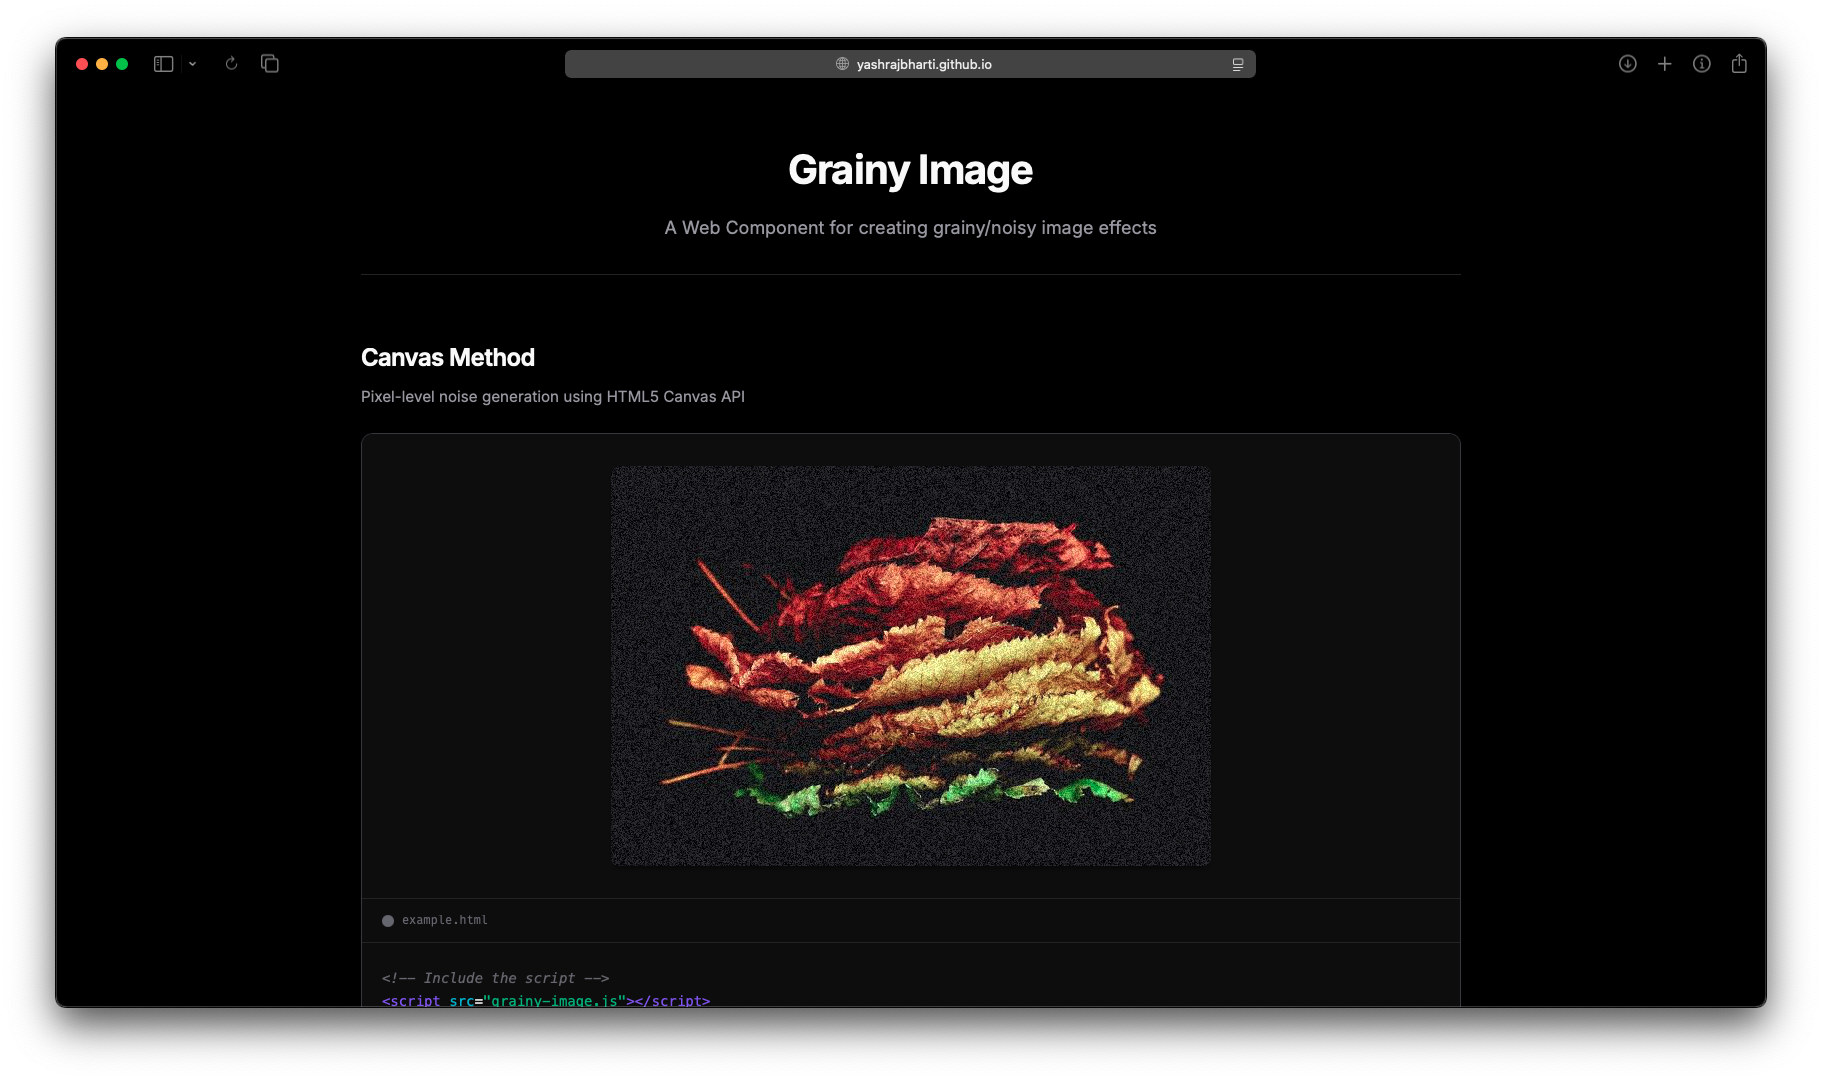Open the Downloads icon
The width and height of the screenshot is (1822, 1081).
pos(1628,64)
